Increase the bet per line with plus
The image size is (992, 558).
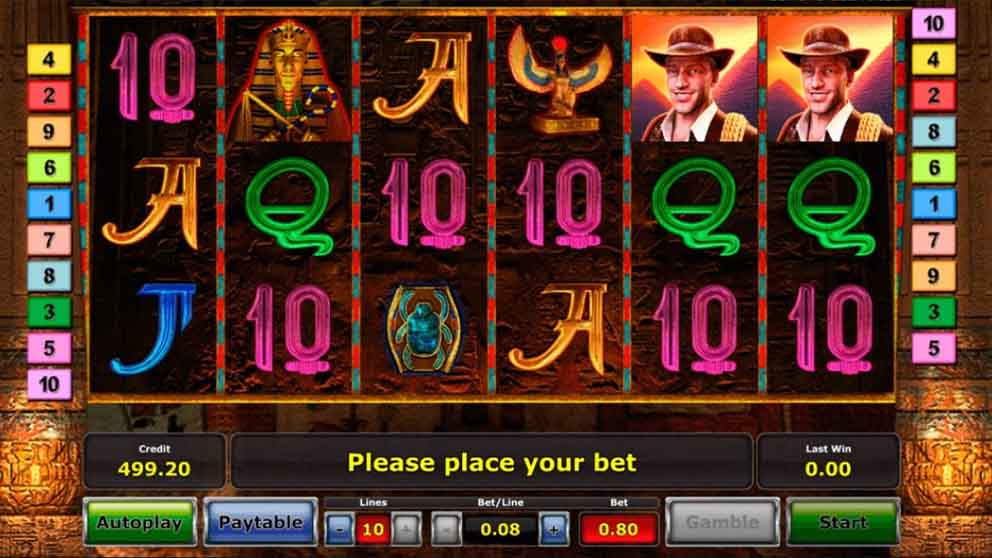click(x=554, y=529)
